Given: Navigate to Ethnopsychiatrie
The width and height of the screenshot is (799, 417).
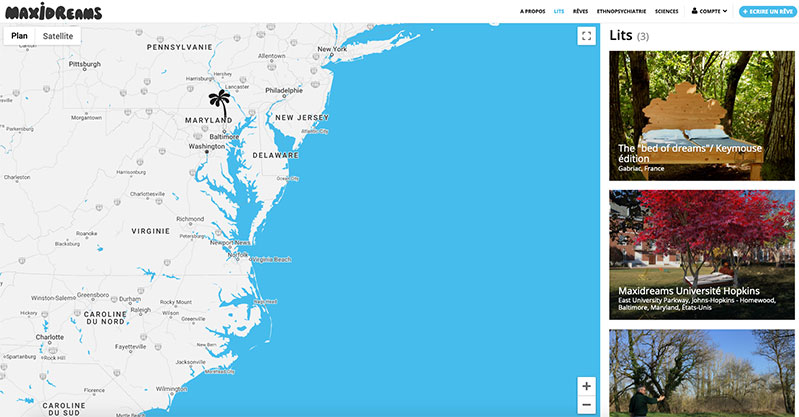Looking at the screenshot, I should [622, 11].
